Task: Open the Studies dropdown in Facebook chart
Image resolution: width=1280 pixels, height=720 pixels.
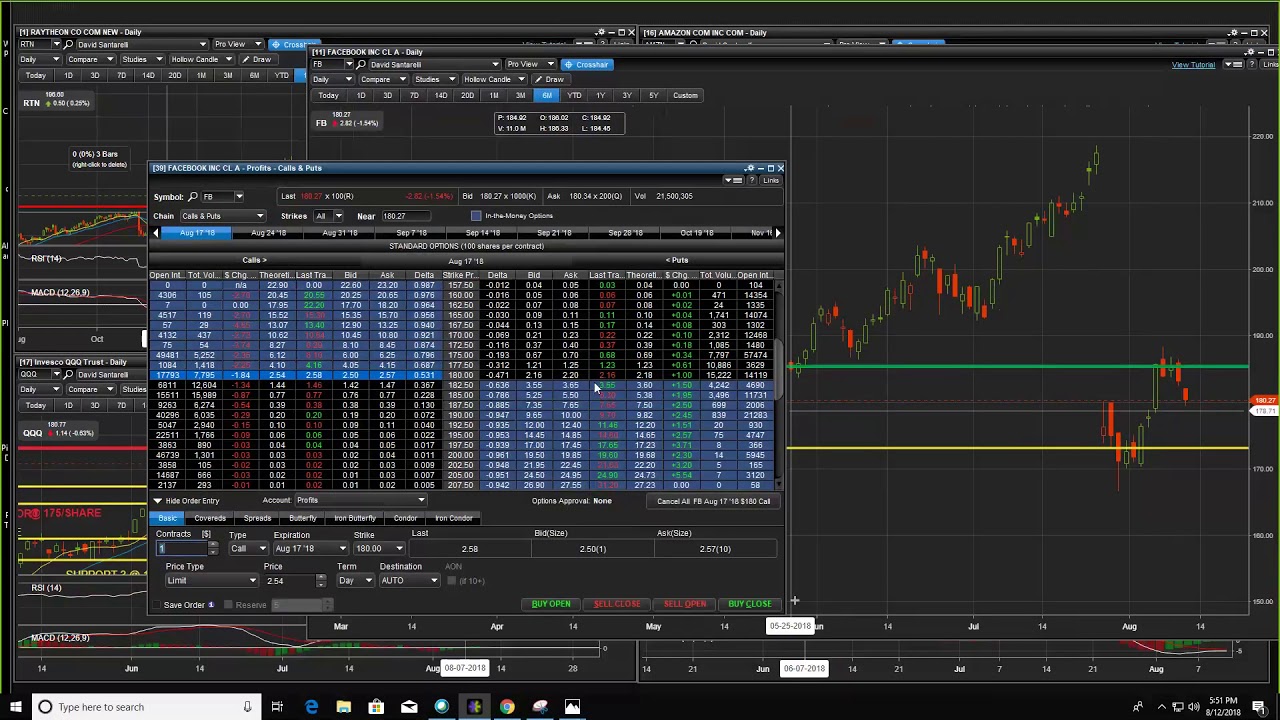Action: pos(435,80)
